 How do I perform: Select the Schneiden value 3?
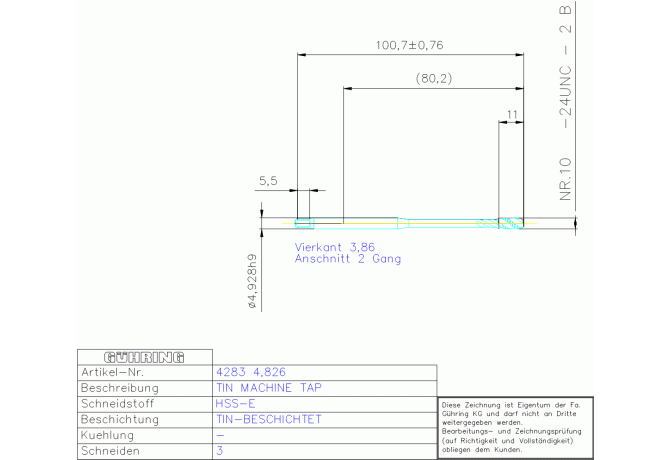click(x=219, y=452)
